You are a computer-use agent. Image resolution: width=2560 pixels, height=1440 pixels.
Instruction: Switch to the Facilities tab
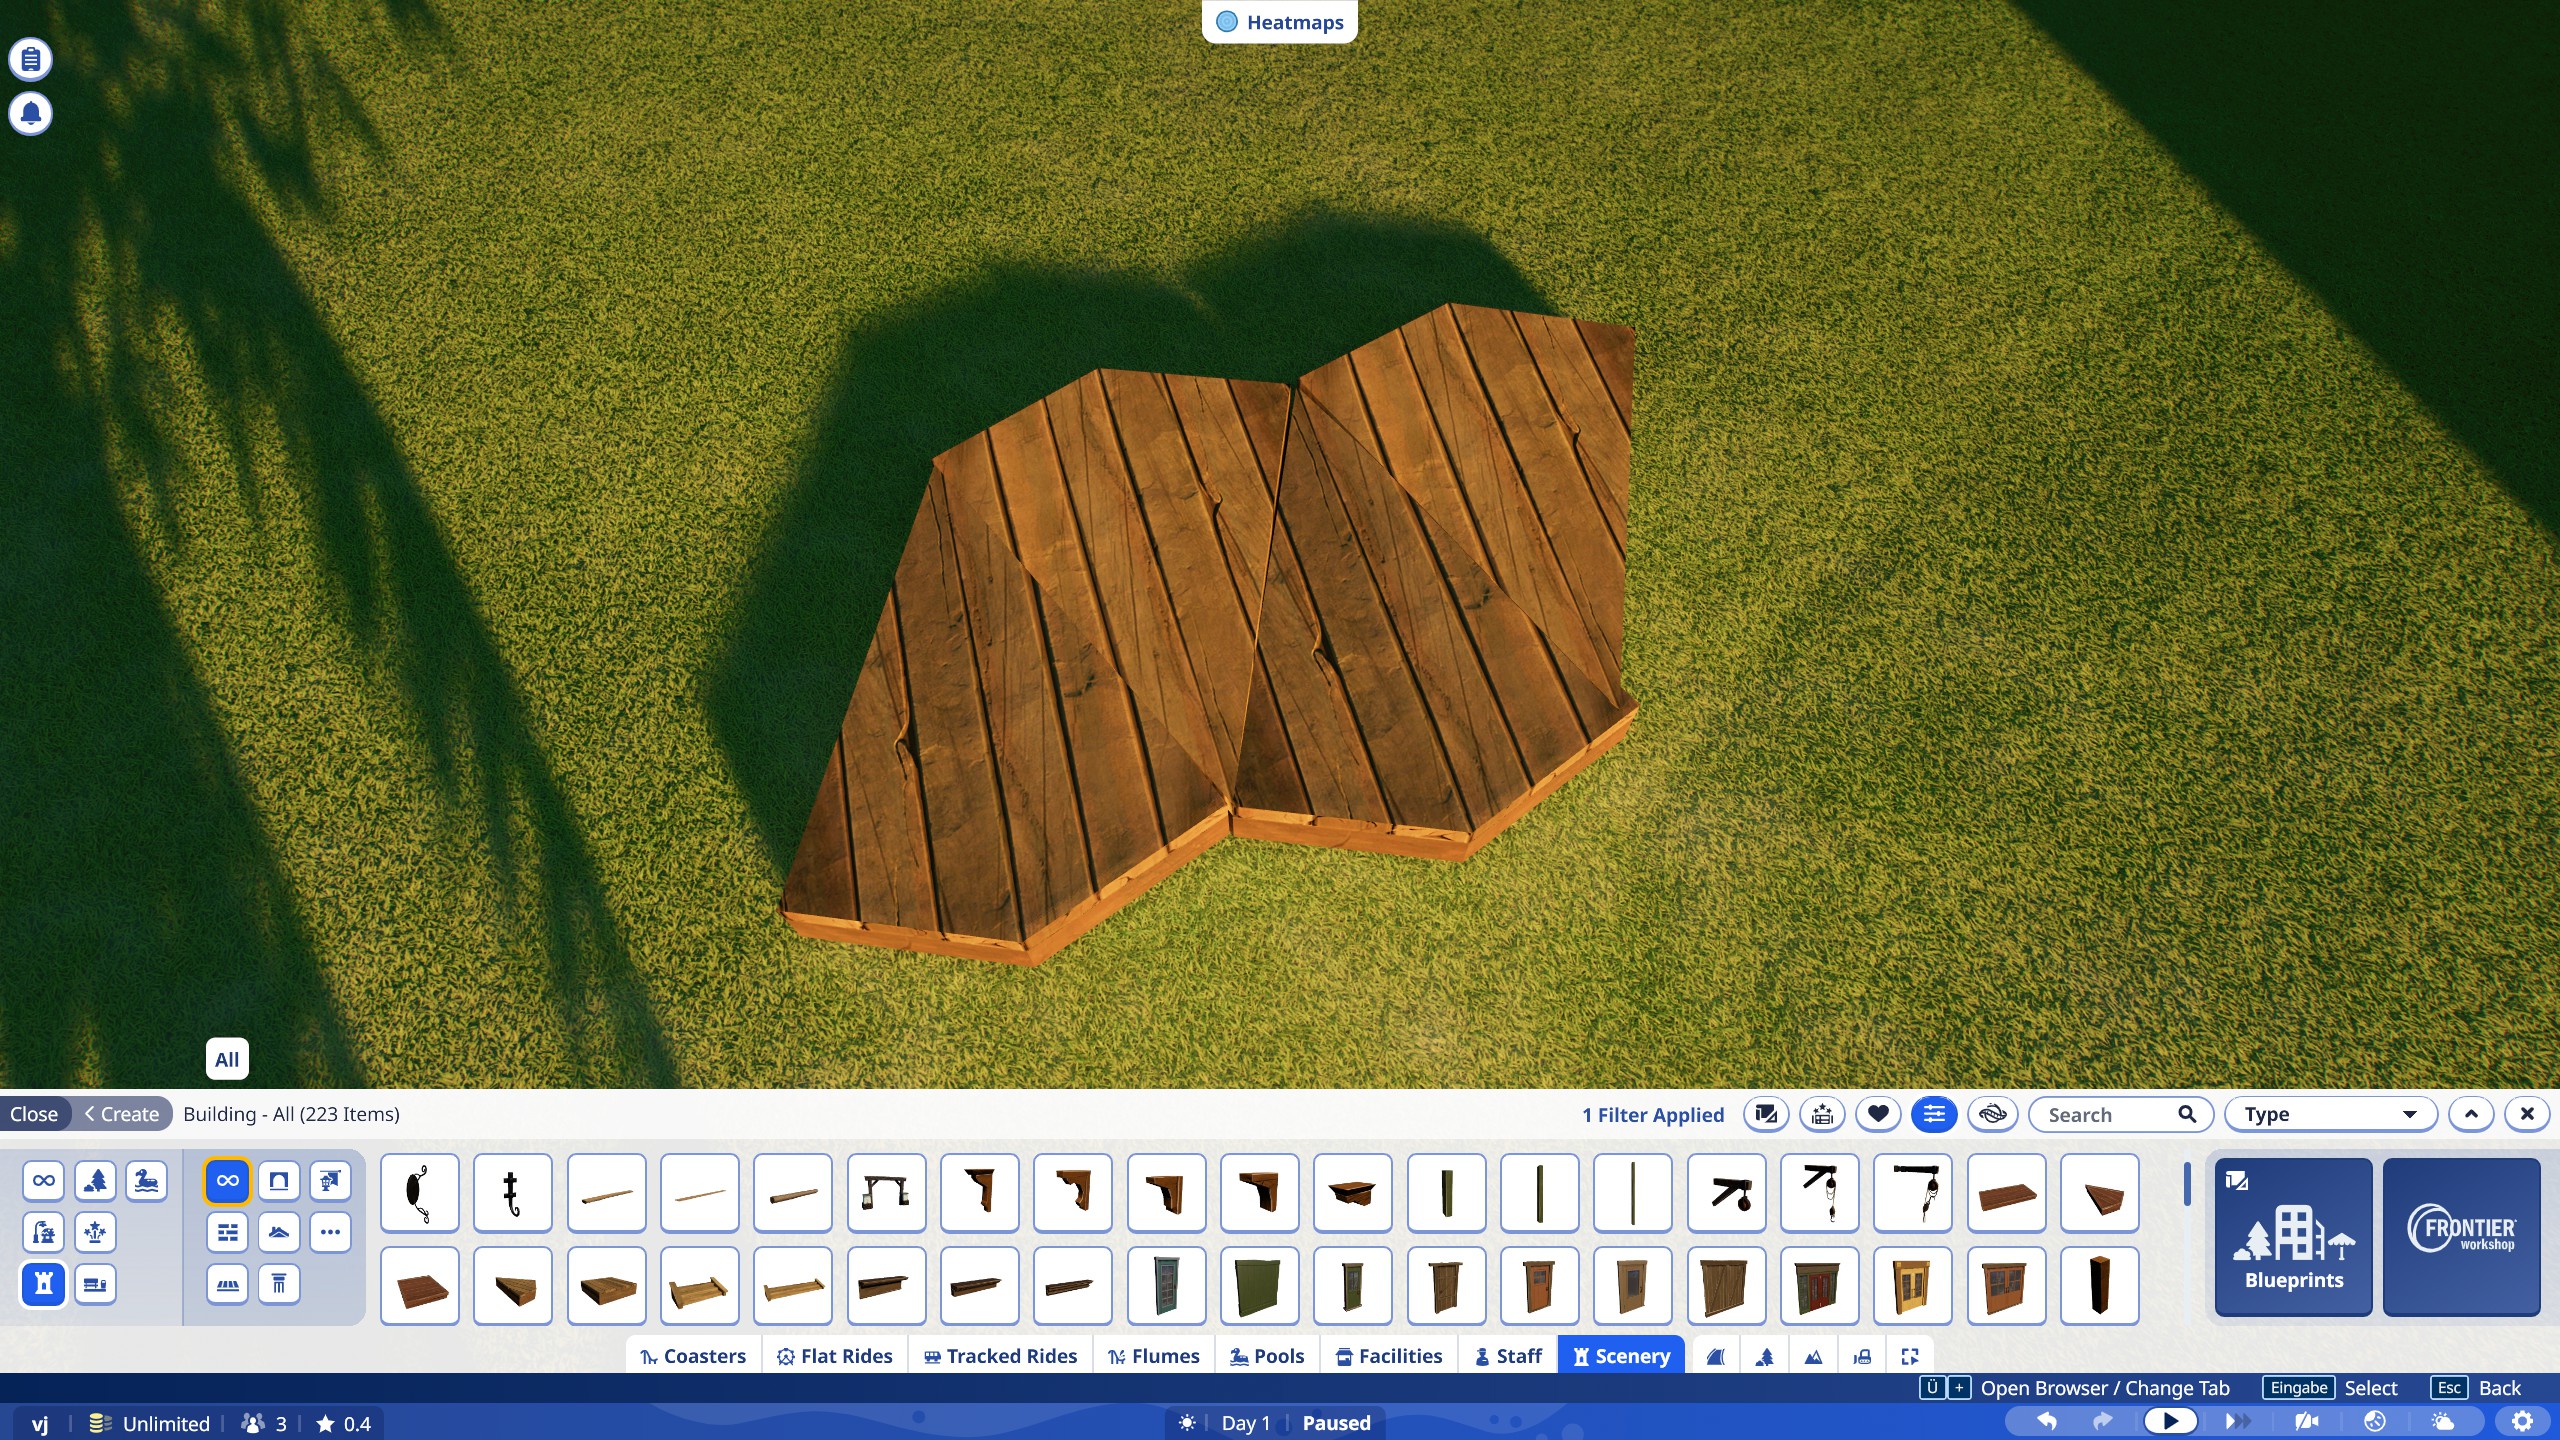(1389, 1356)
